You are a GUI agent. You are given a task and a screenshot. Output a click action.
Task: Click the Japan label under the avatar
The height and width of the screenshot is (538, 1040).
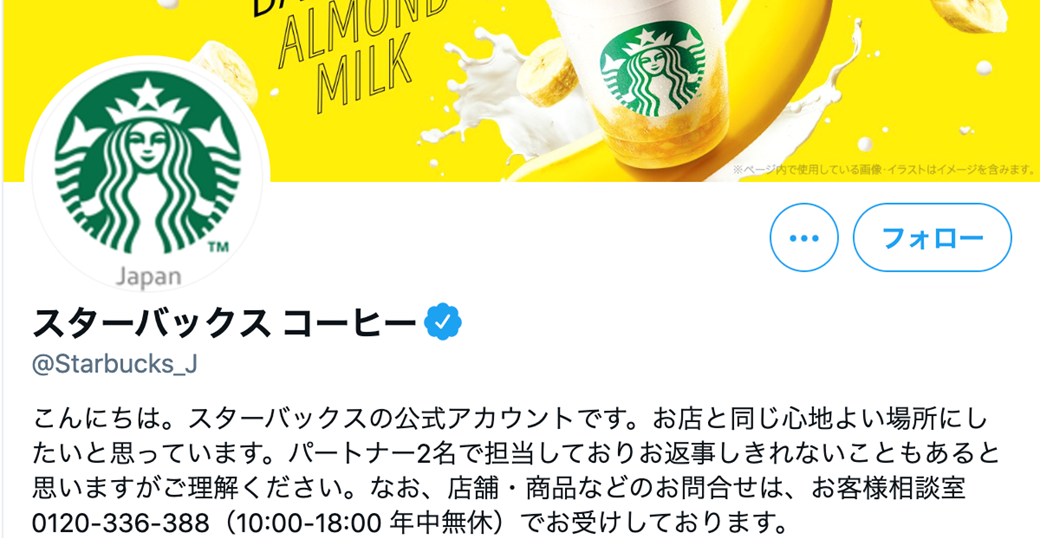click(x=148, y=277)
